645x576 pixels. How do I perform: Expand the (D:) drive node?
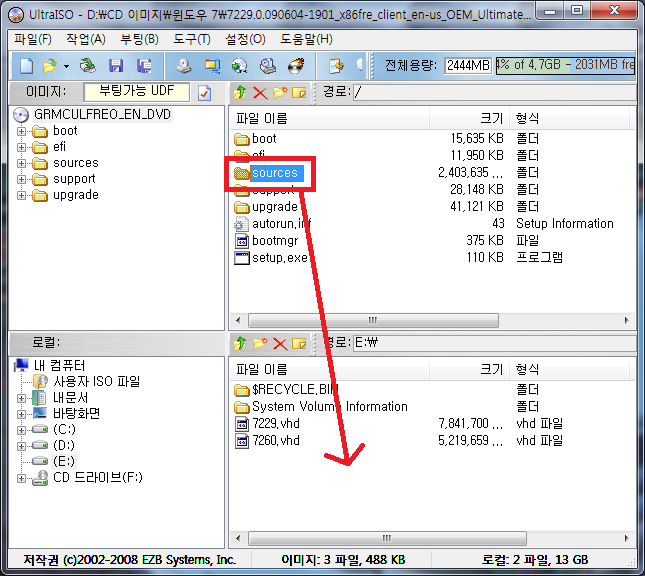tap(21, 446)
